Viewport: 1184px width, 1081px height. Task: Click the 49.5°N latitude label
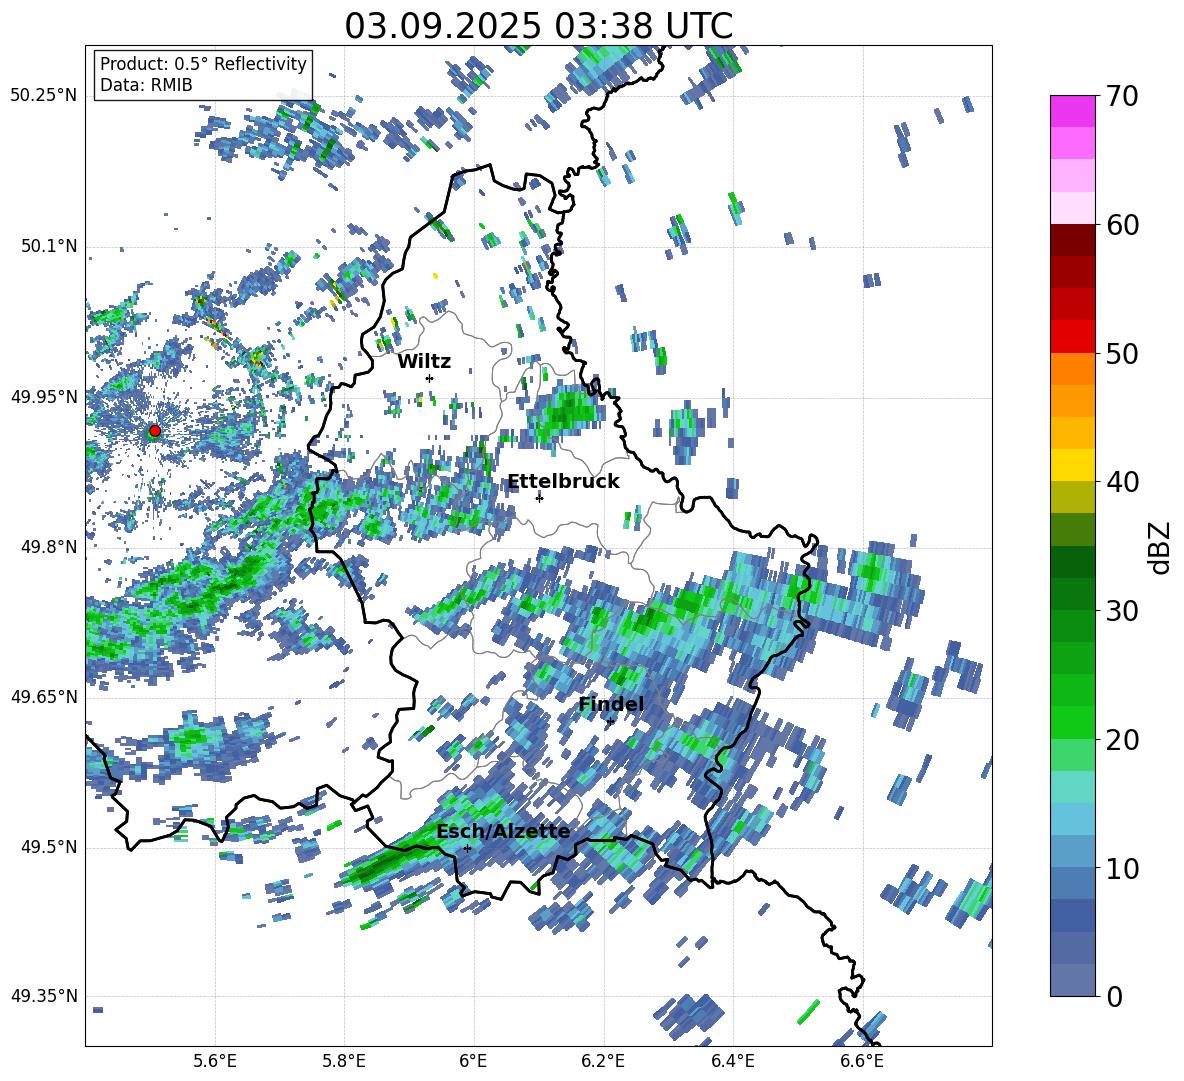tap(49, 847)
